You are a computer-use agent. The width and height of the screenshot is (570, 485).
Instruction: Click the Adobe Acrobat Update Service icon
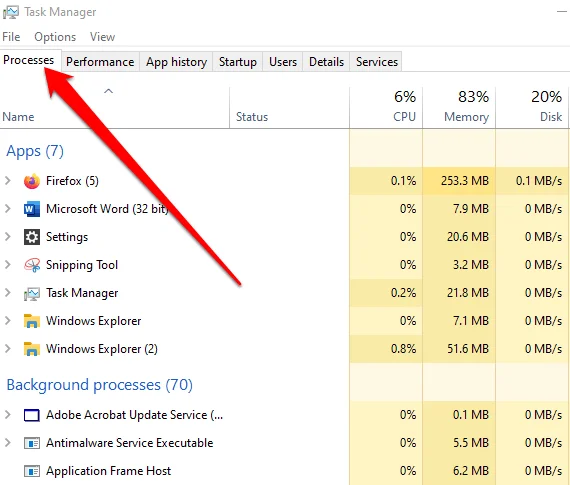32,415
